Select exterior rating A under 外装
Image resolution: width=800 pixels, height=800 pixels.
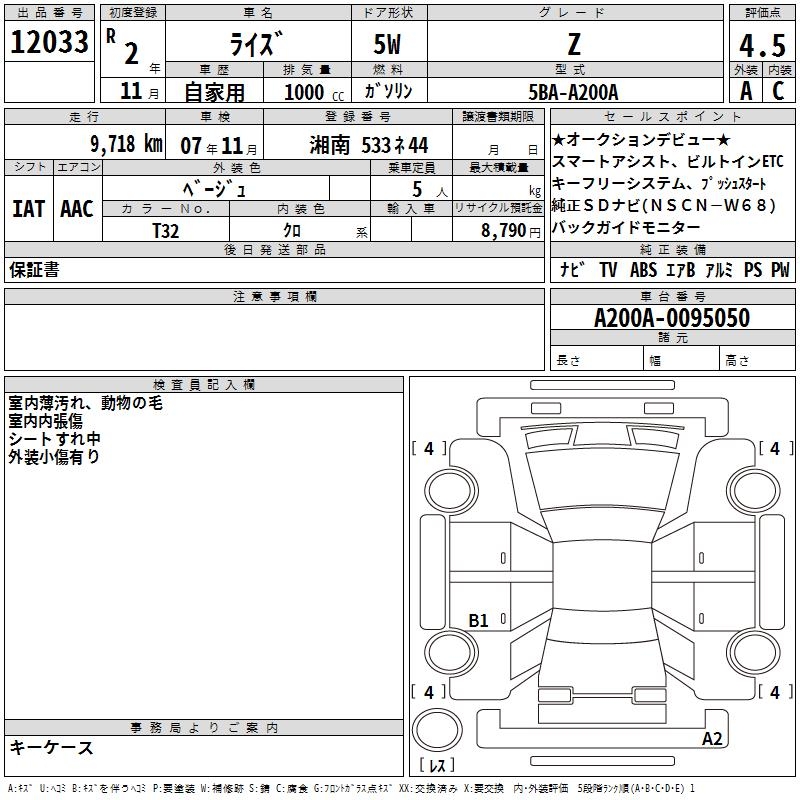746,91
